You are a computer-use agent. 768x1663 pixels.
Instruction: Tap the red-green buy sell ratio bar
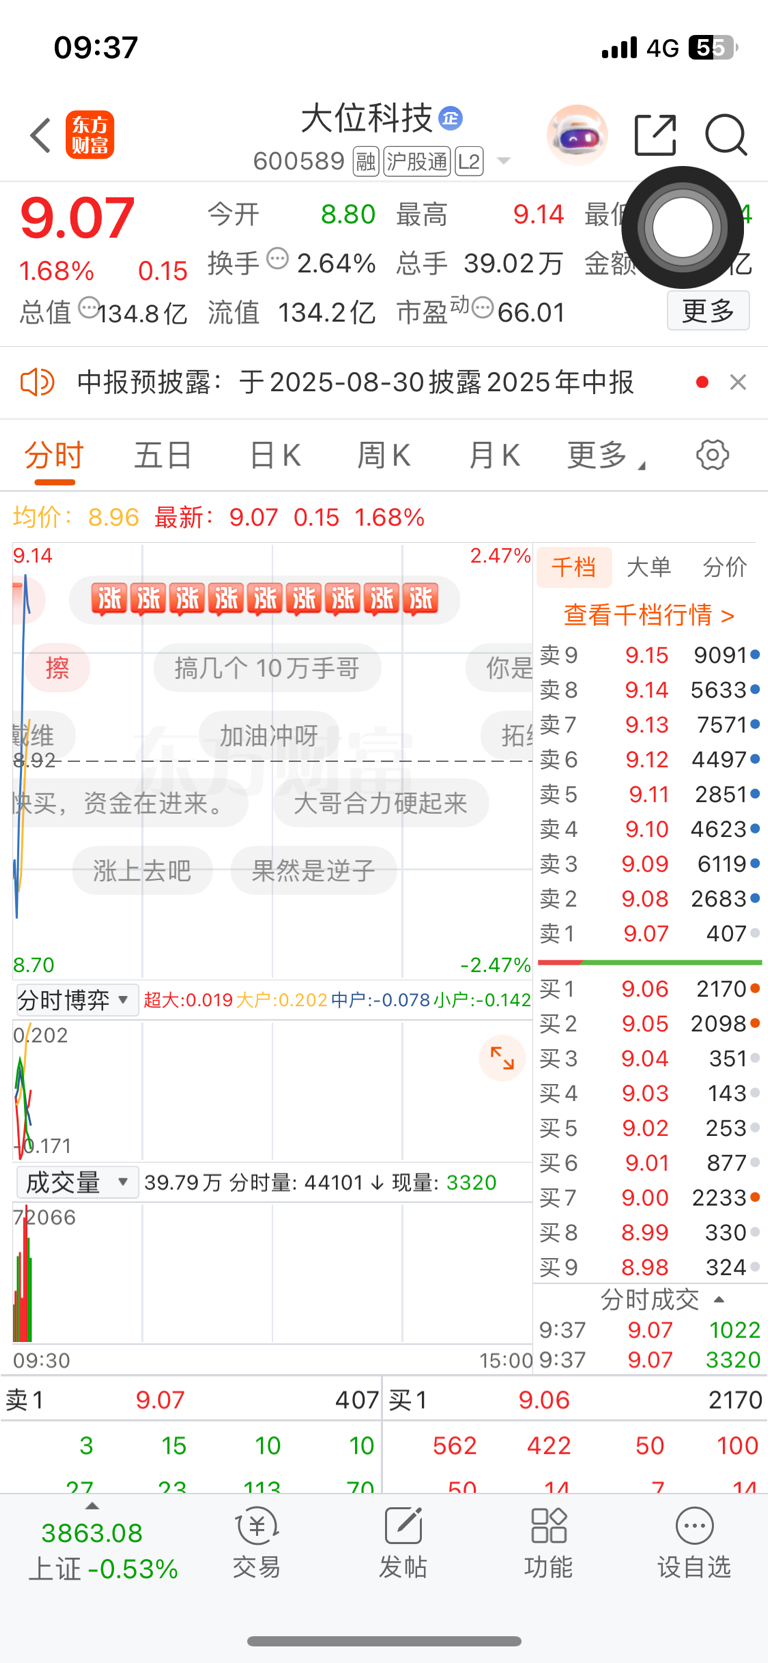click(x=650, y=962)
